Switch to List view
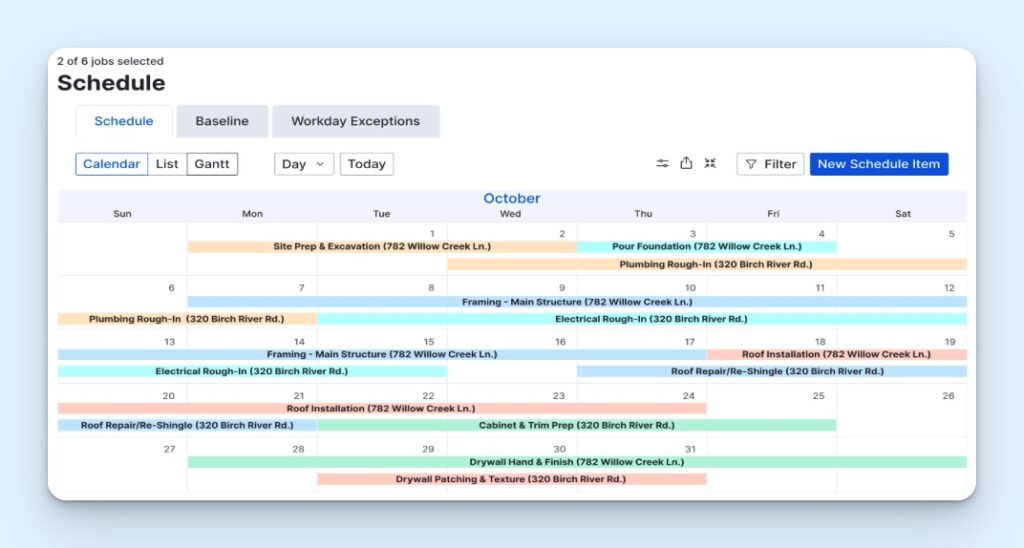Screen dimensions: 1024x548 tap(167, 164)
